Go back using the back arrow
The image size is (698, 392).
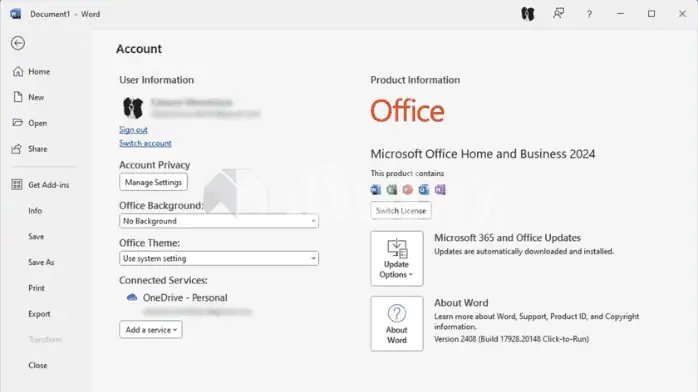click(x=18, y=43)
